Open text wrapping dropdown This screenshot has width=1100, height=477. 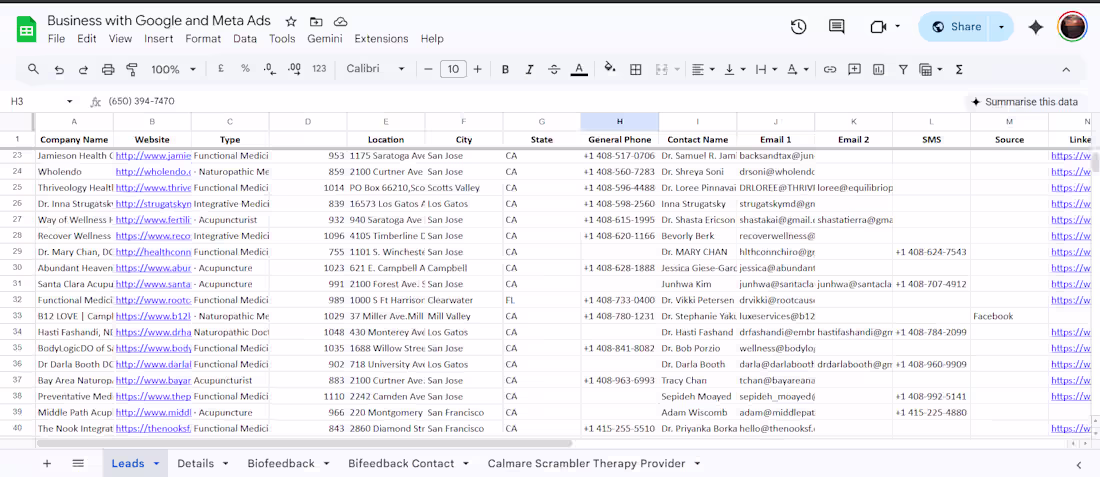tap(766, 69)
